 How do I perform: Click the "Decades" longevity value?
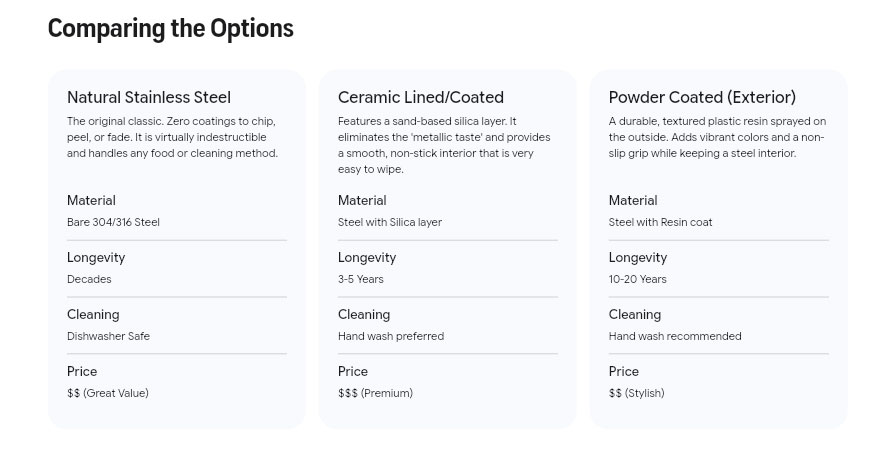point(89,279)
